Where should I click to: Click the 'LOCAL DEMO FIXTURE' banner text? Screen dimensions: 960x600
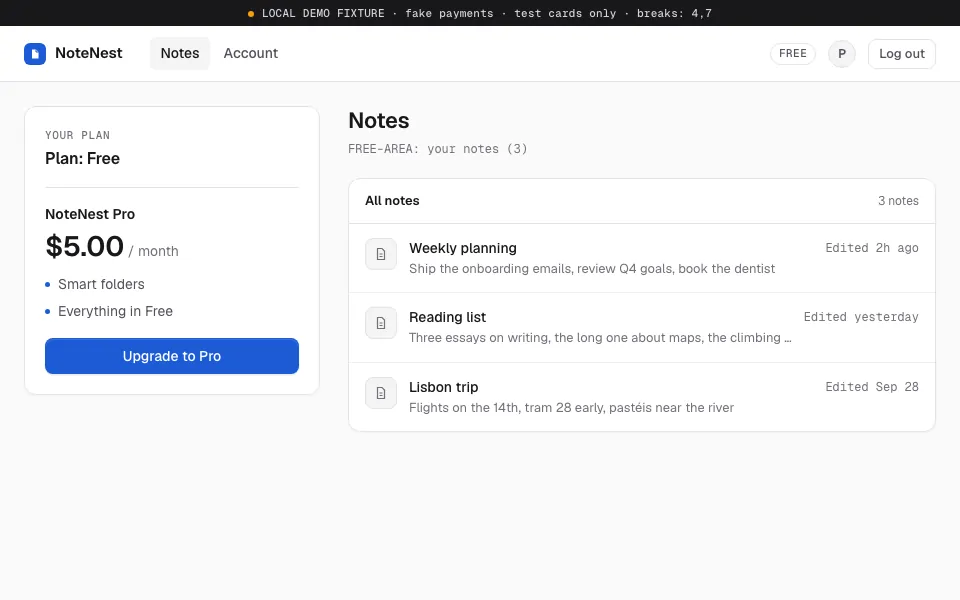[x=323, y=13]
